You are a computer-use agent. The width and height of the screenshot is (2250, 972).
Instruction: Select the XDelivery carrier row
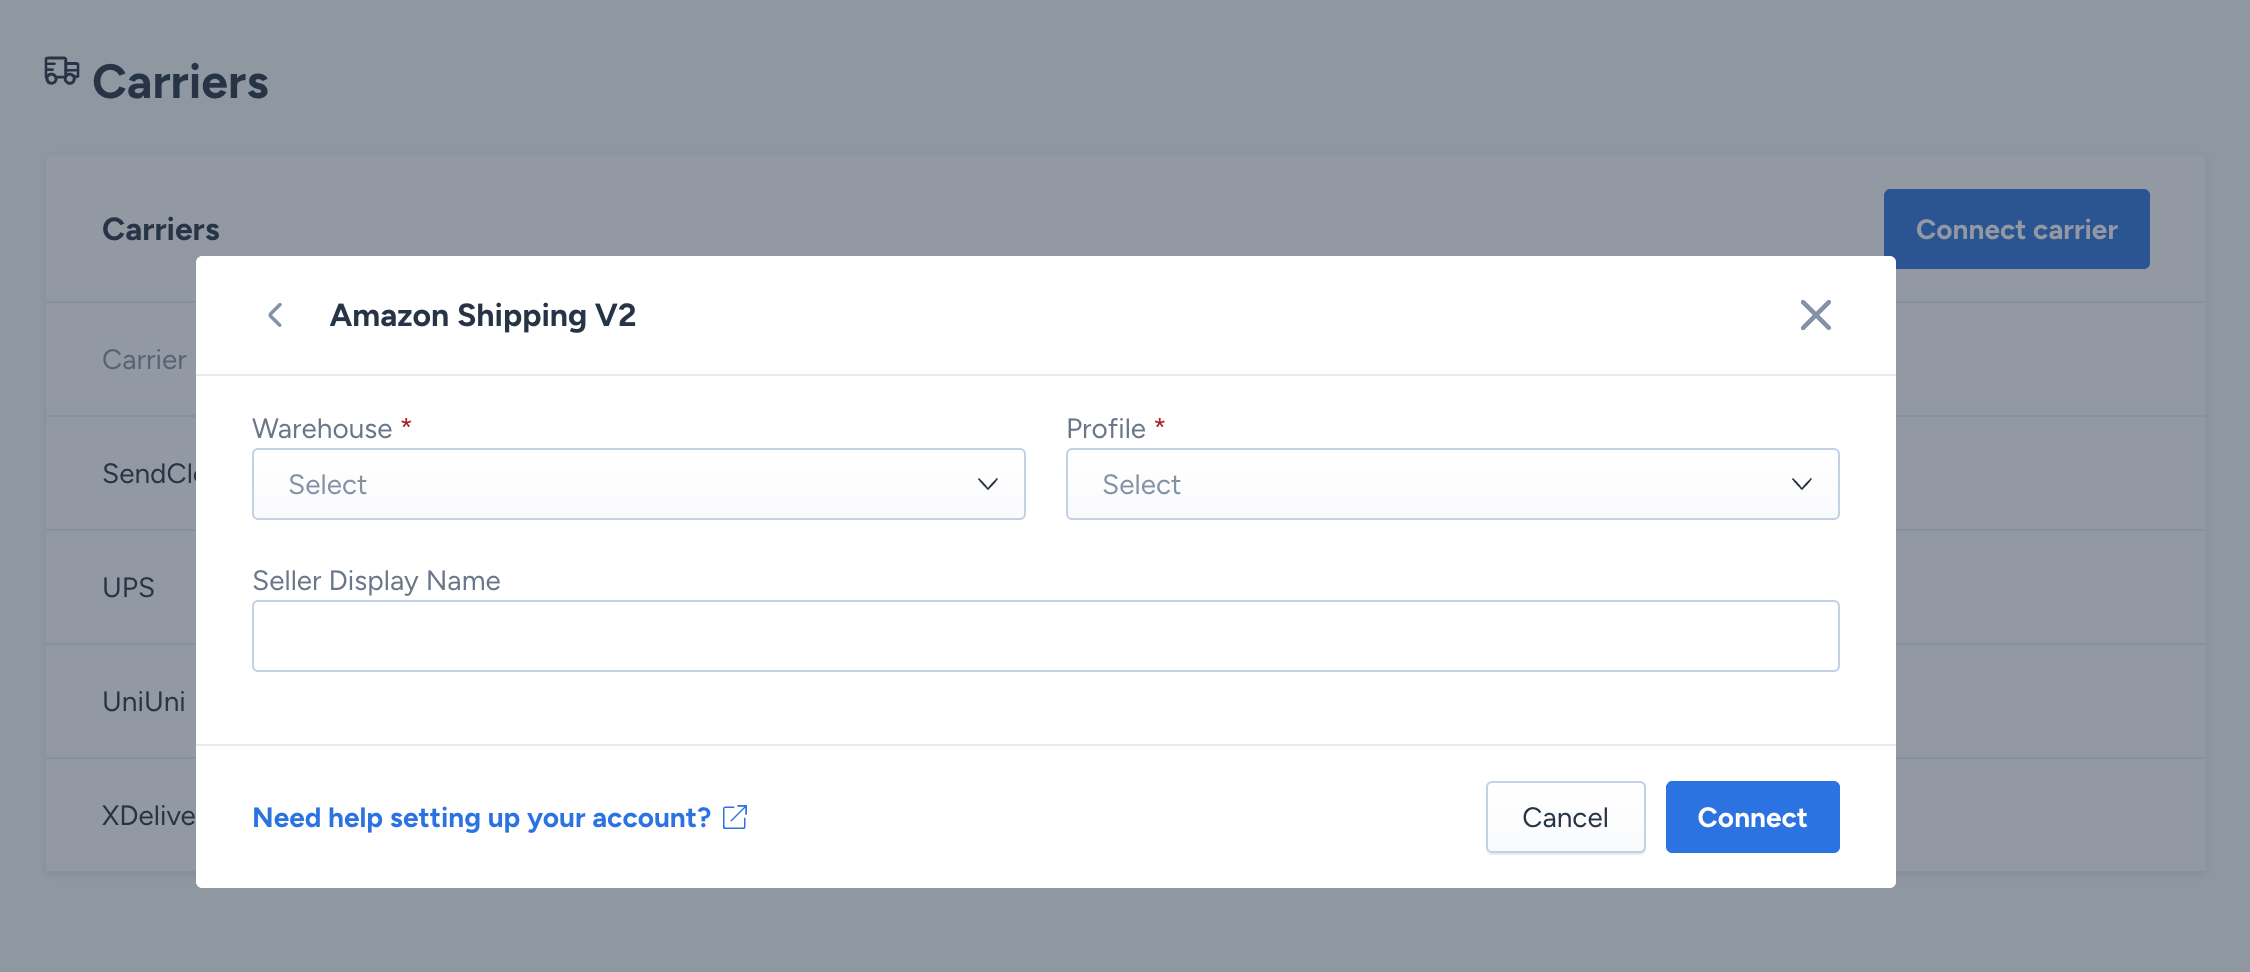[x=148, y=815]
